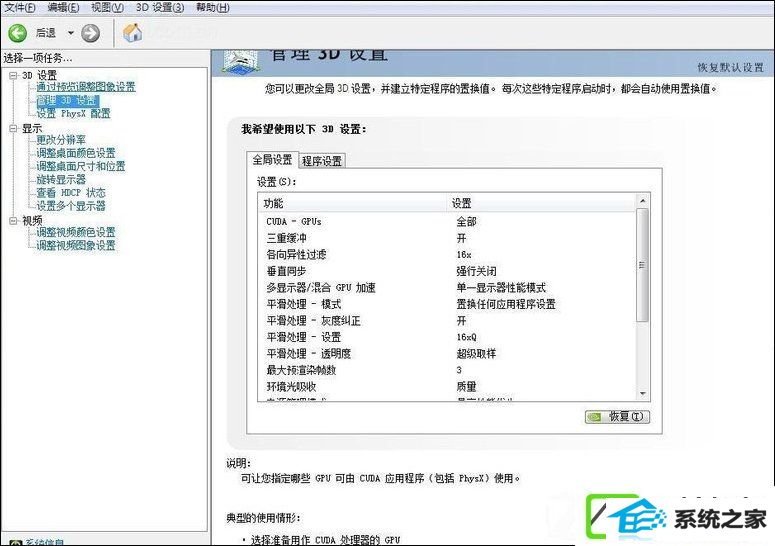Select the 垂直同步 setting row

pos(447,271)
